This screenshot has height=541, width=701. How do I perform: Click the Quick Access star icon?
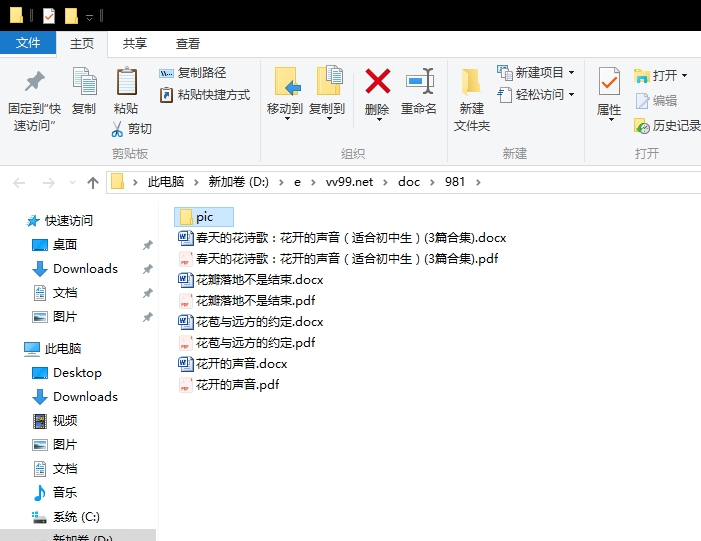tap(33, 221)
